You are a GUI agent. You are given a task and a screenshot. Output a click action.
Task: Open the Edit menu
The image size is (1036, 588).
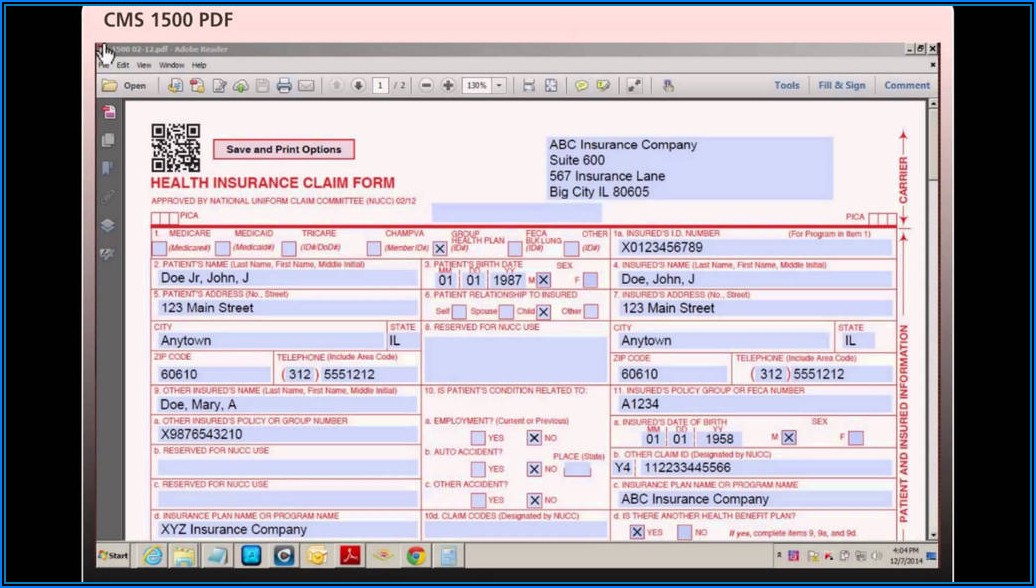(x=123, y=65)
